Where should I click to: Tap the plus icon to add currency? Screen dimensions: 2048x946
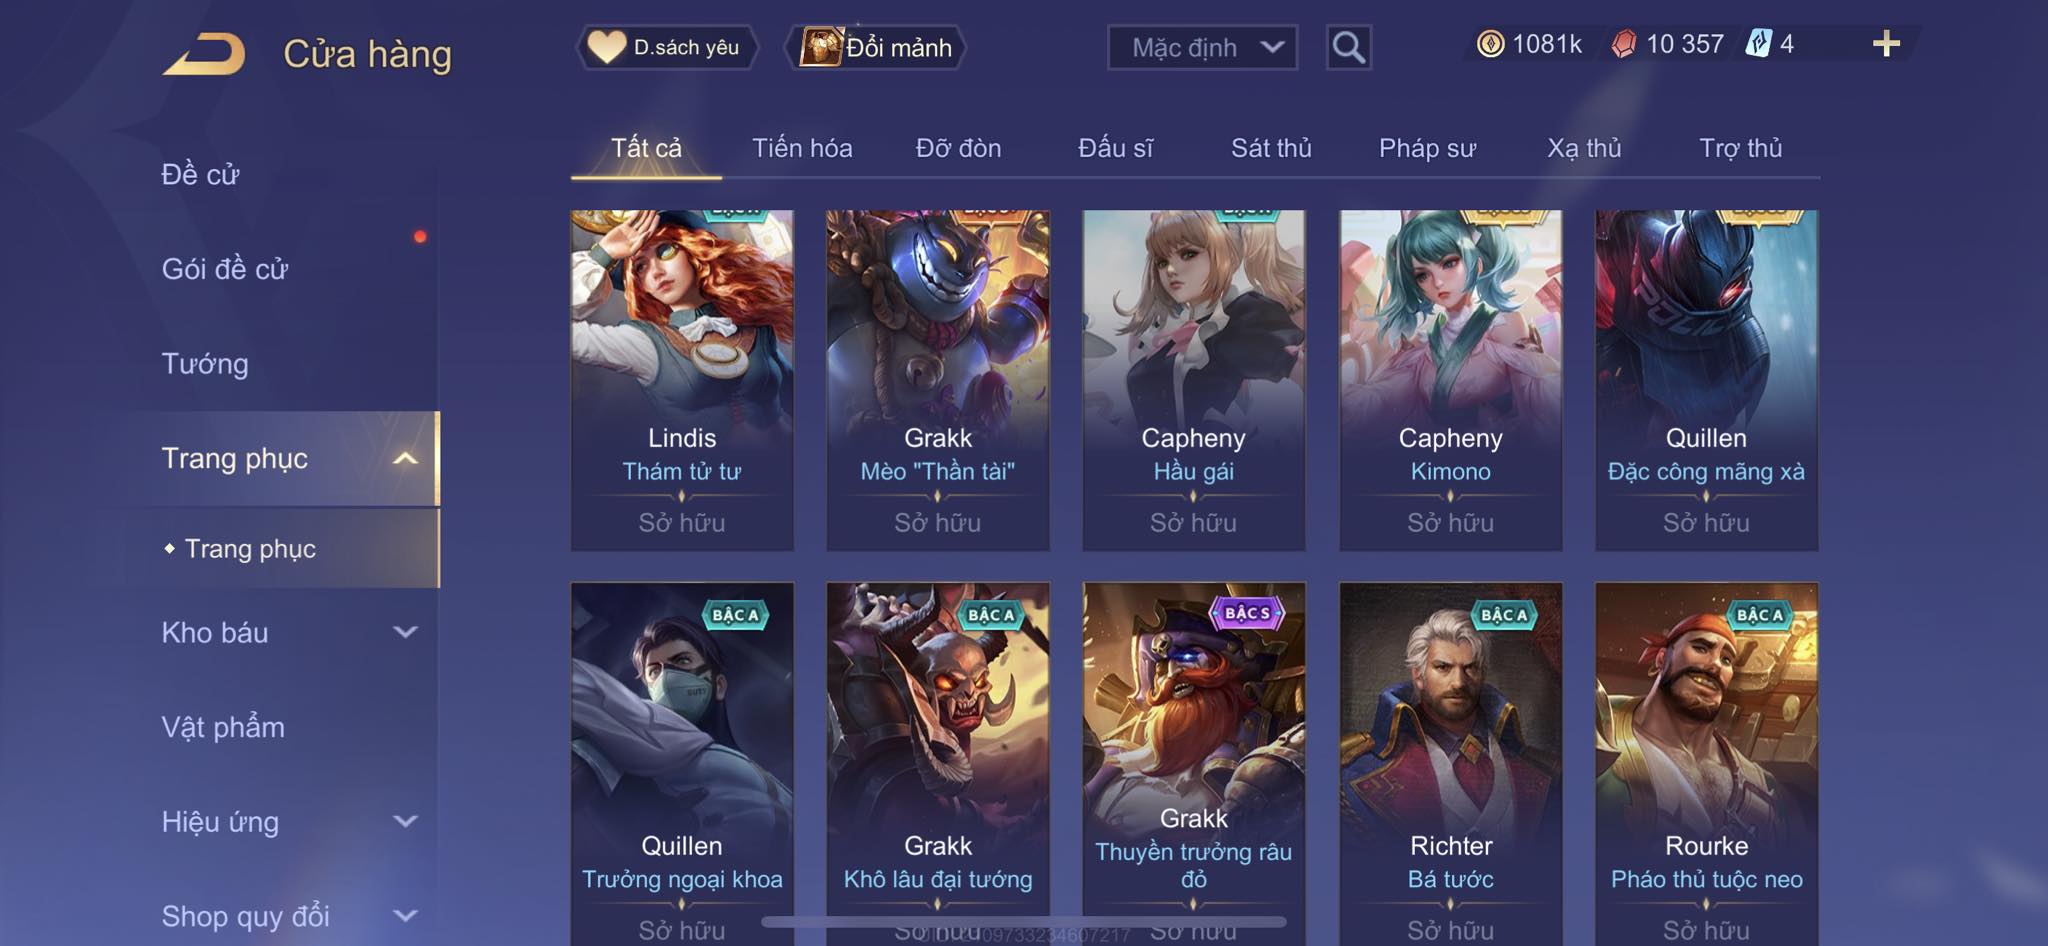[x=1886, y=44]
